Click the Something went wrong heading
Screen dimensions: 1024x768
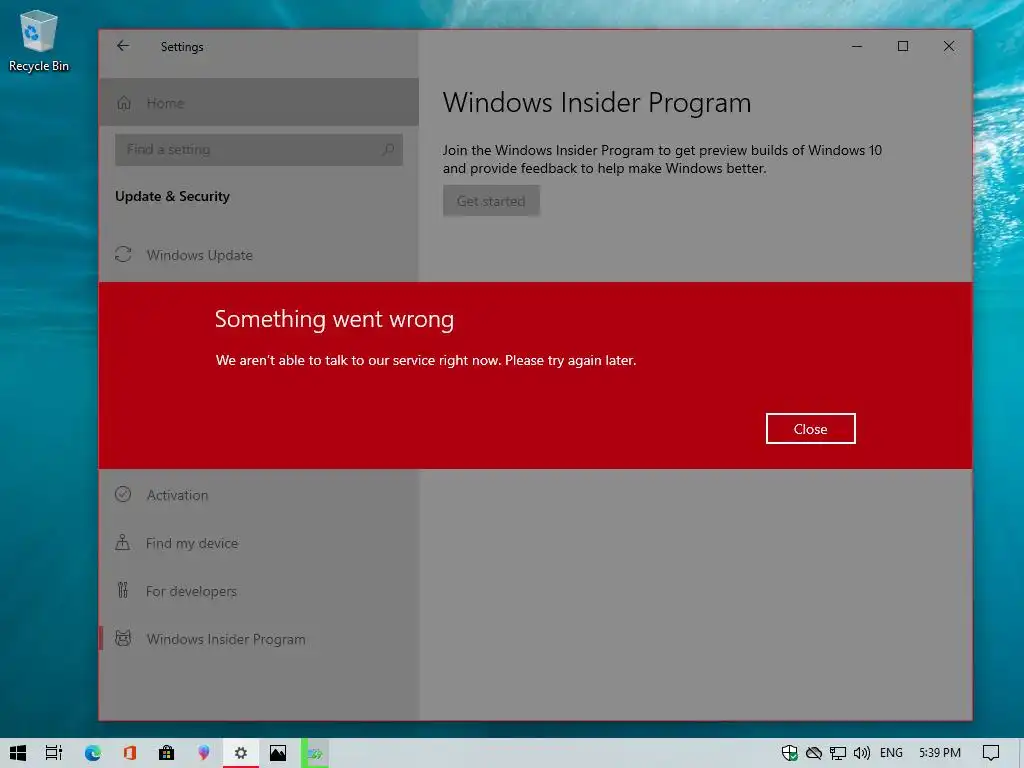(x=334, y=319)
